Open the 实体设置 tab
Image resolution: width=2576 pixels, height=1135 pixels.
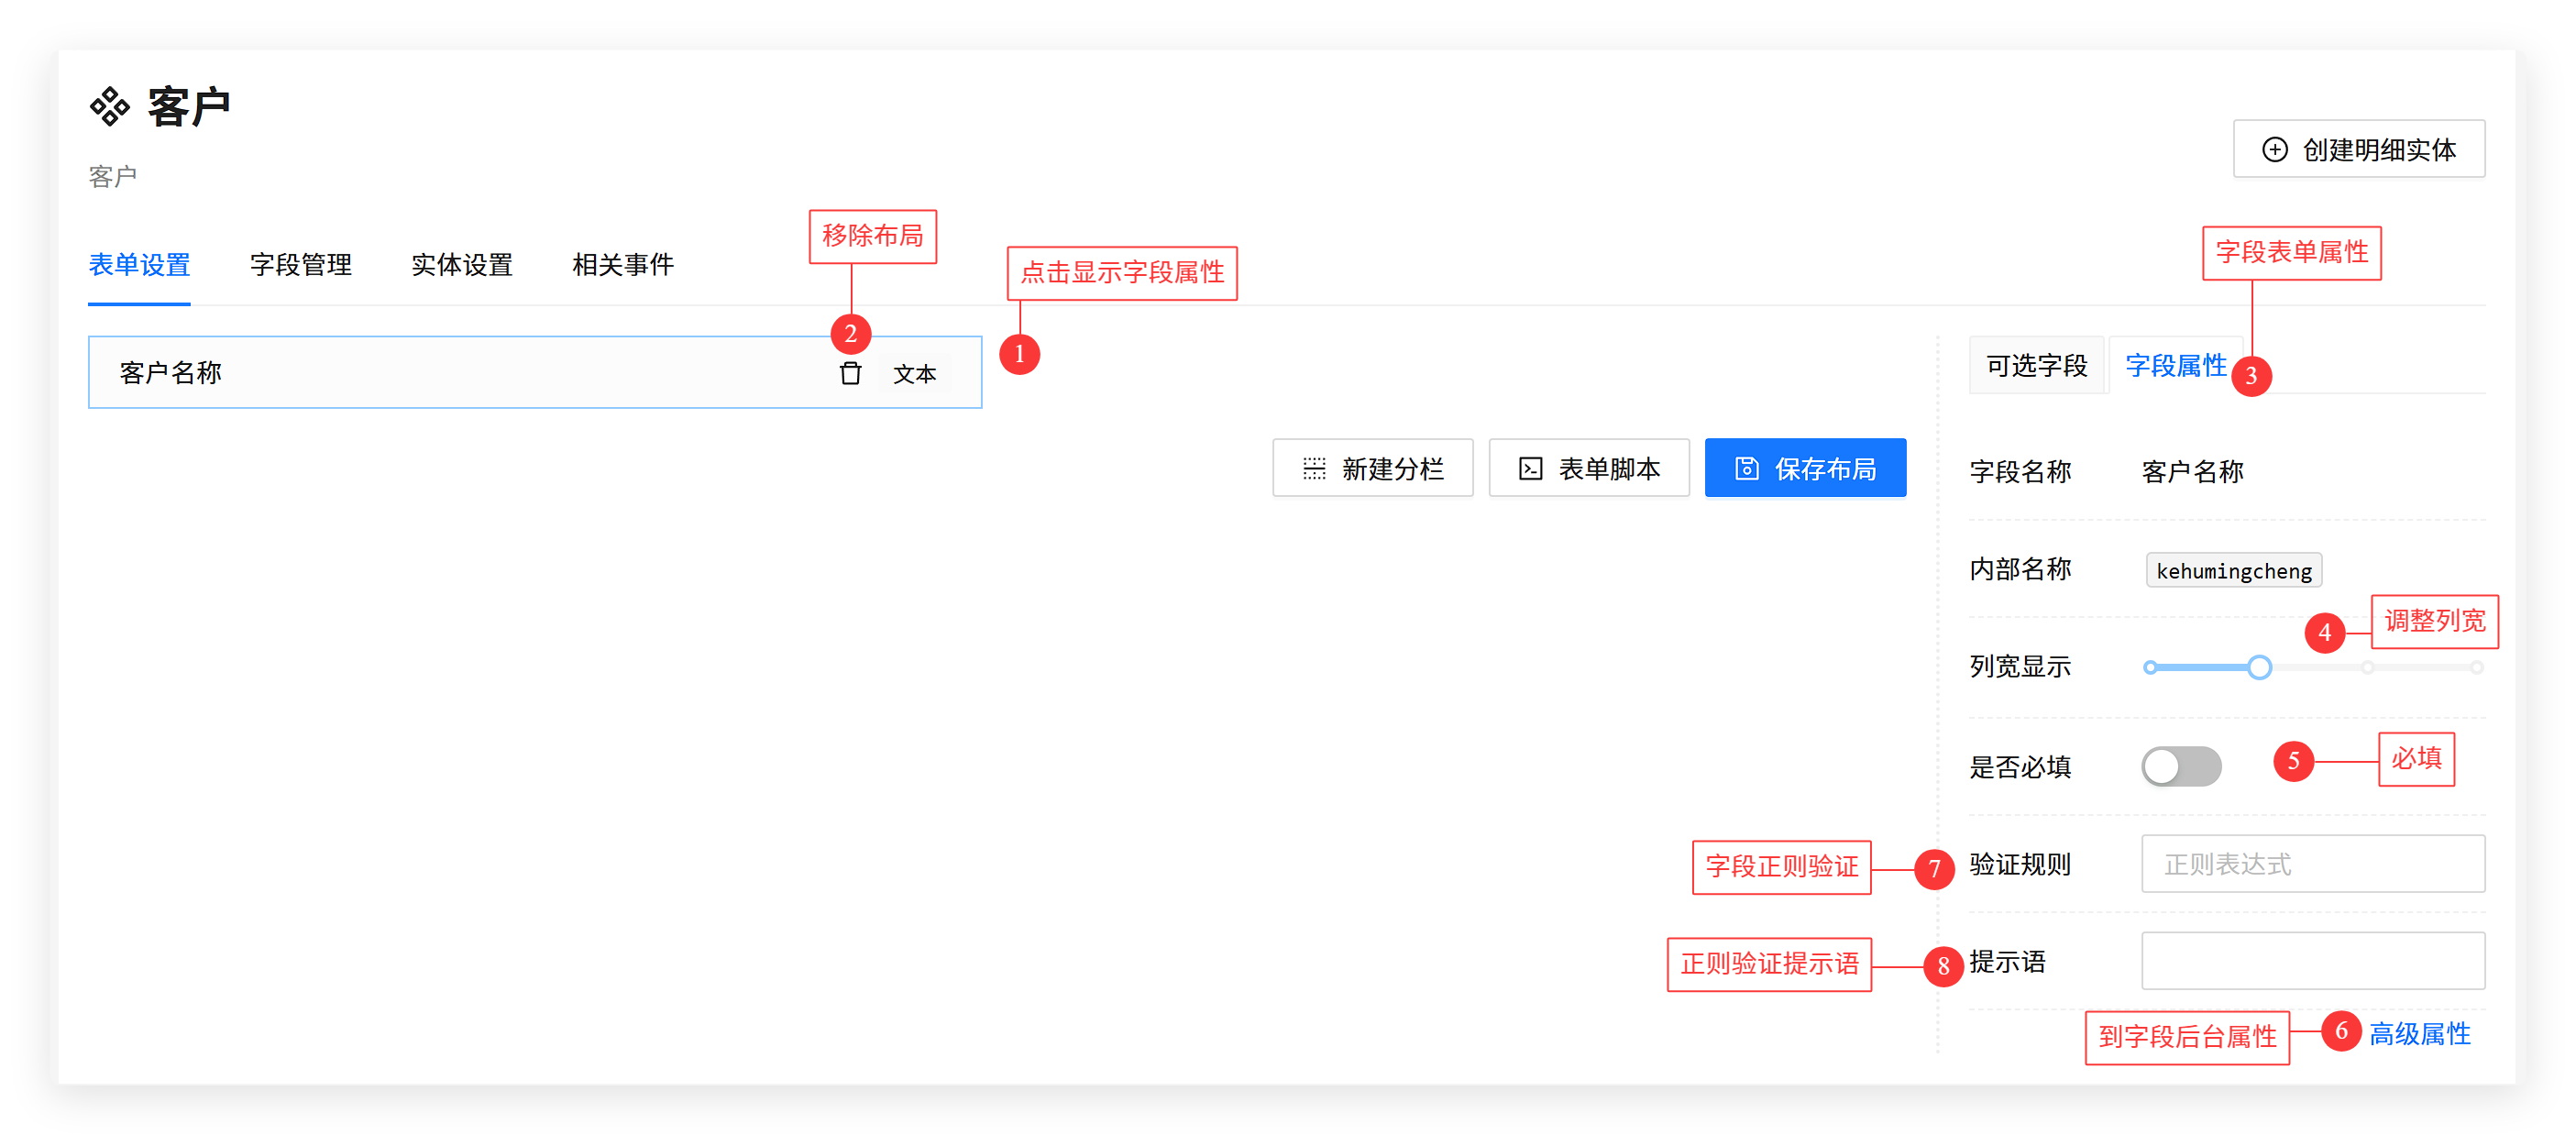pos(461,265)
